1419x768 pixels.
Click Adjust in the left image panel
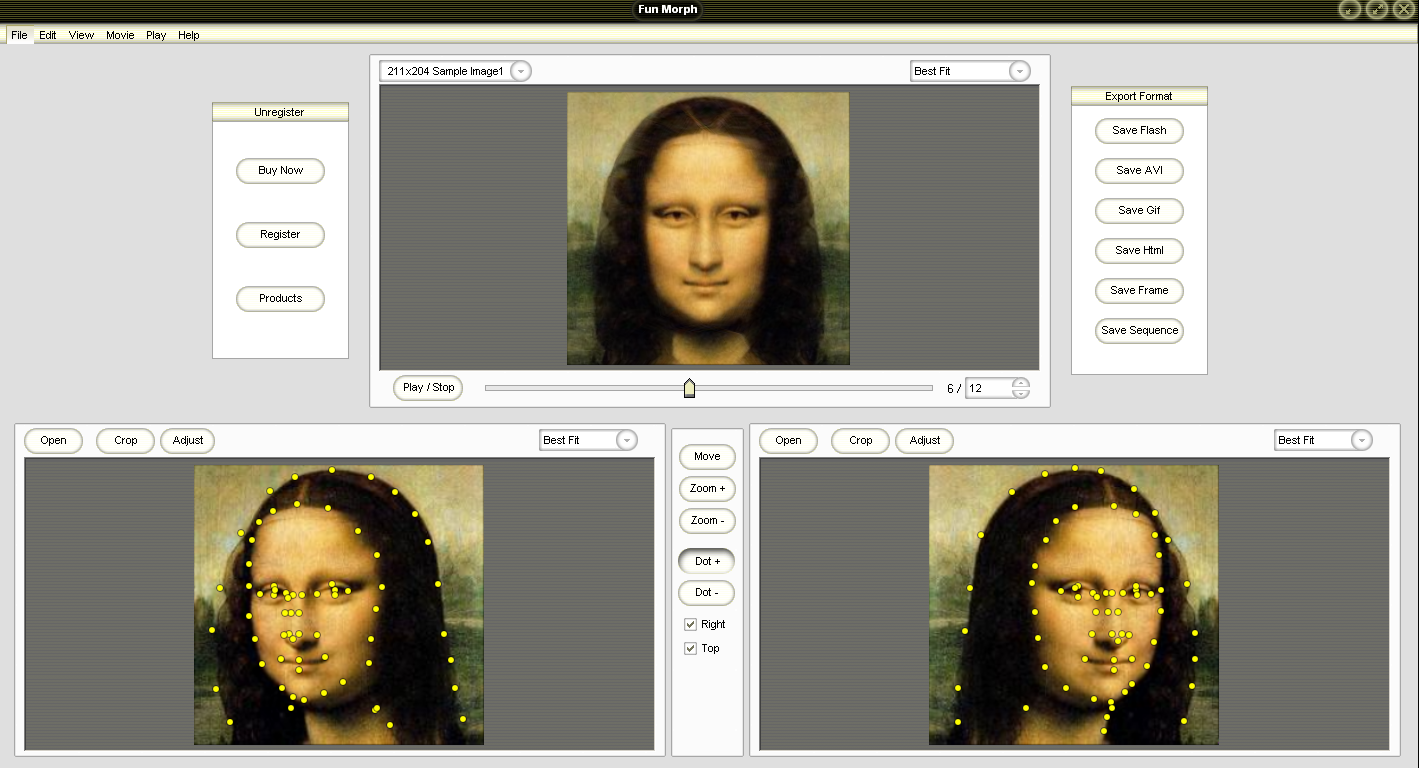point(188,441)
